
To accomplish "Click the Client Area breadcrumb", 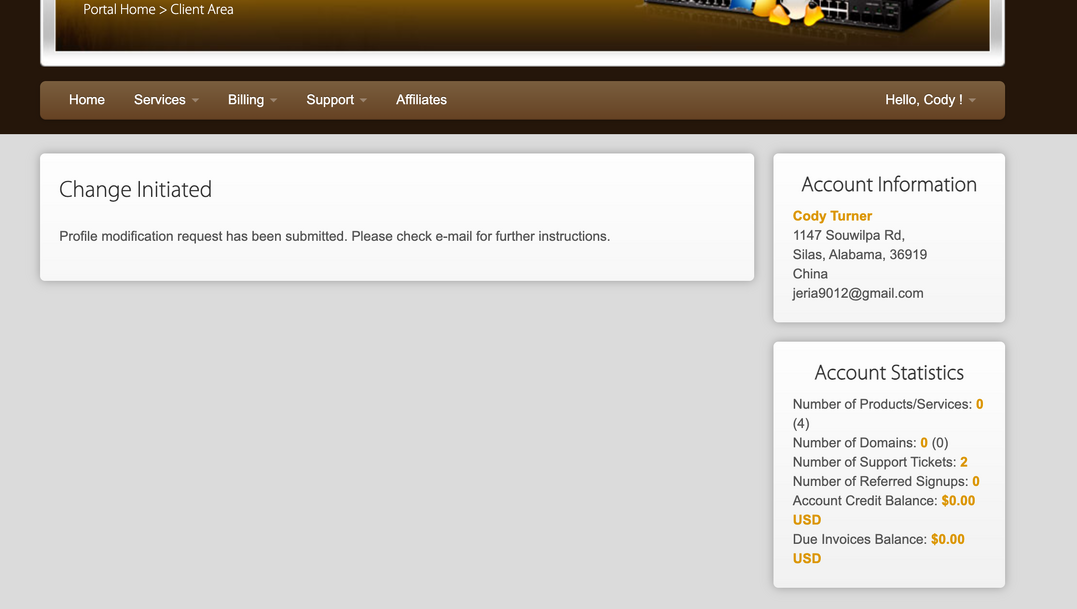I will point(202,10).
